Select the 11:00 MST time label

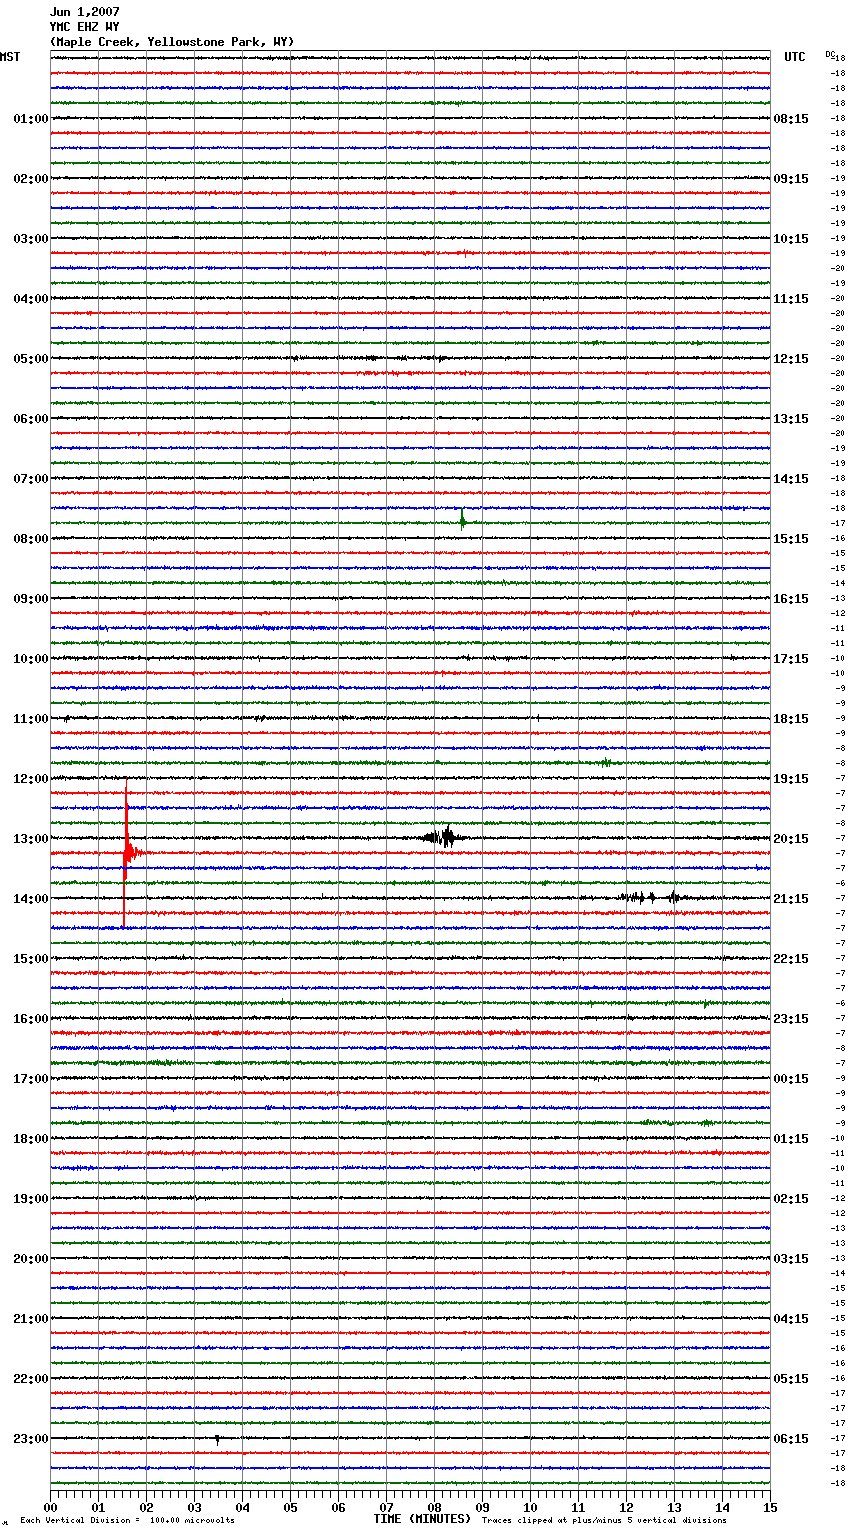(30, 719)
